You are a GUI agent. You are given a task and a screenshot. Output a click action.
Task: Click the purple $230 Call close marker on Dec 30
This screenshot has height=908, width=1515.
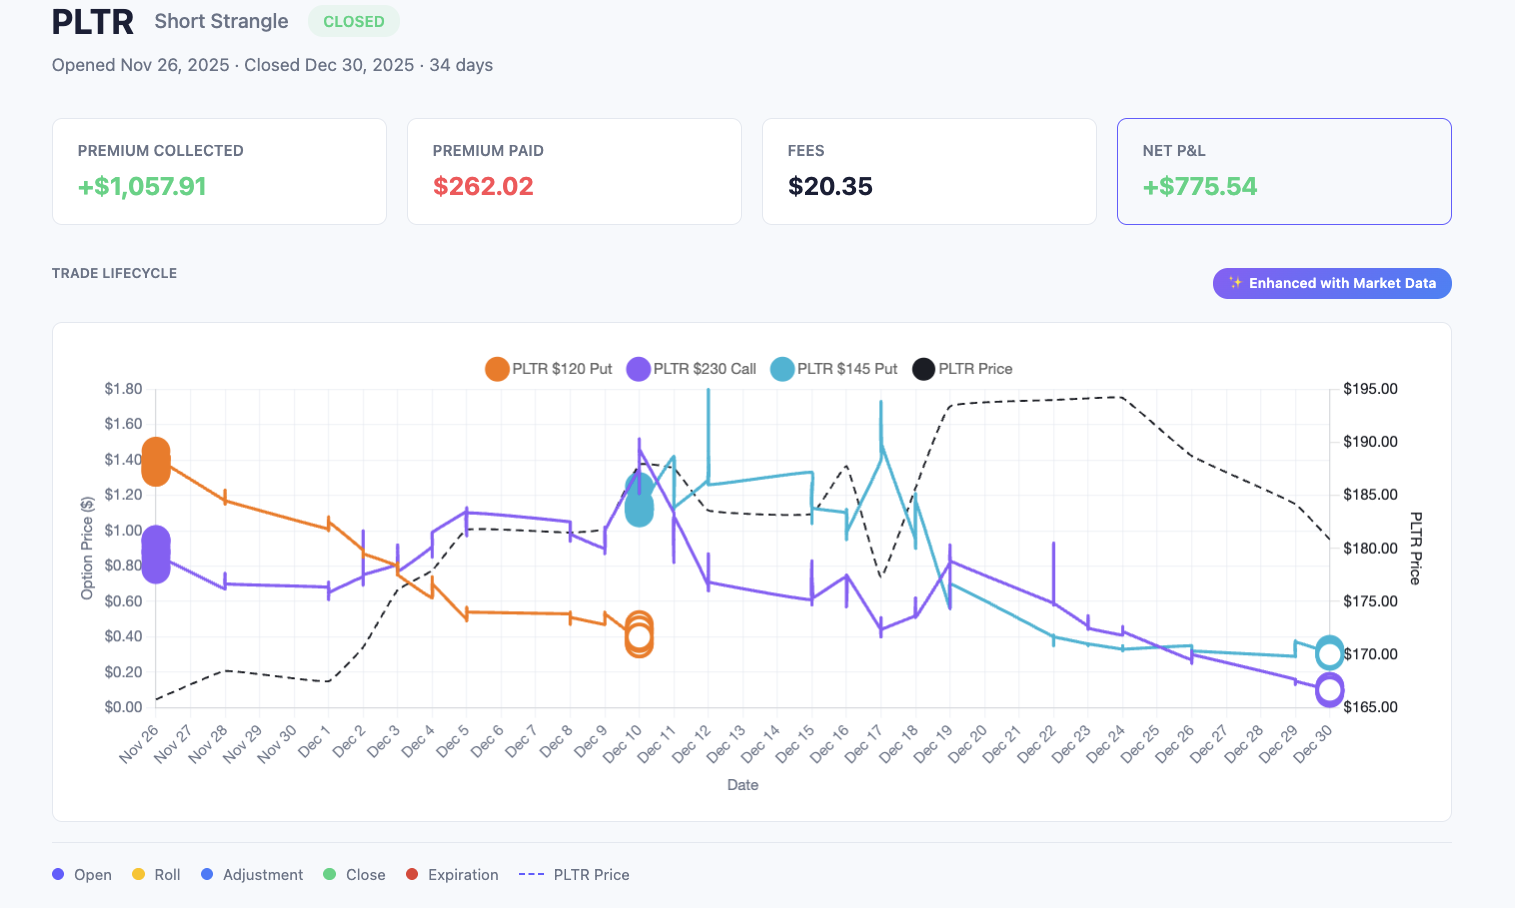point(1329,689)
